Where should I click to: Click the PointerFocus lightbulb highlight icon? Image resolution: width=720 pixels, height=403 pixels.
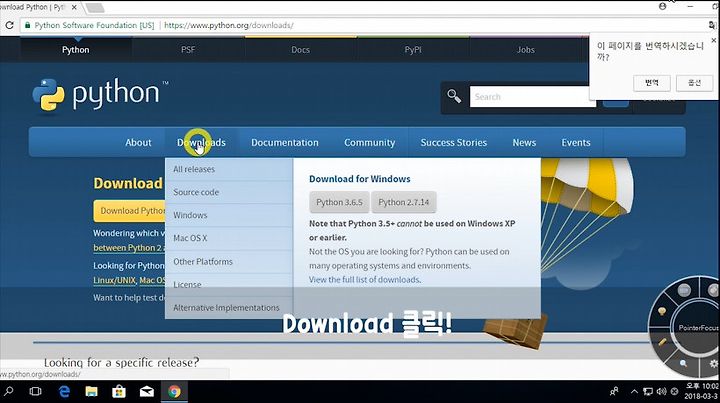click(x=662, y=312)
